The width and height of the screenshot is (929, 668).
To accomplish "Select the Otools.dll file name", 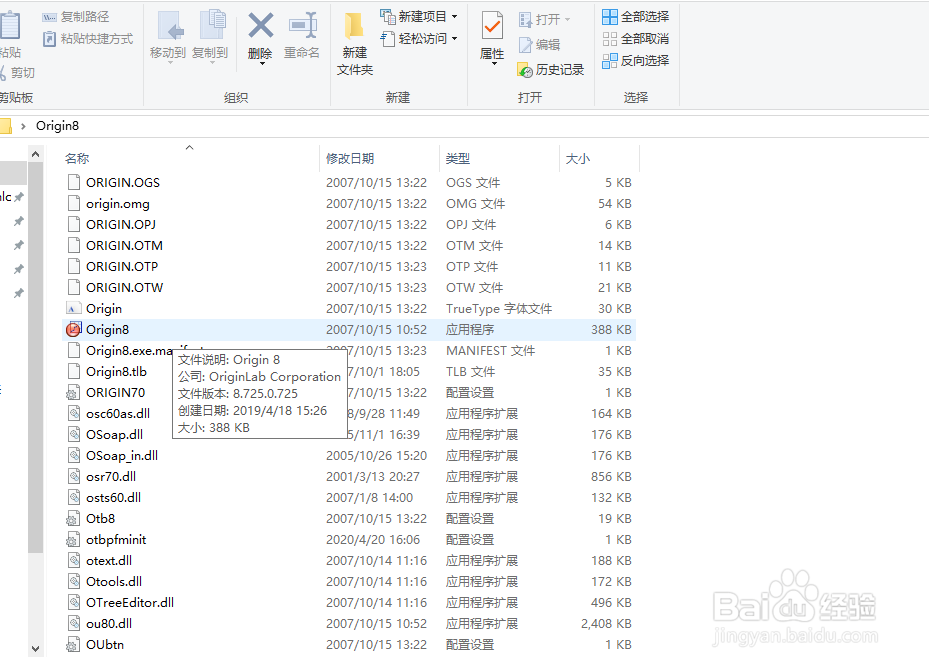I will click(x=114, y=581).
